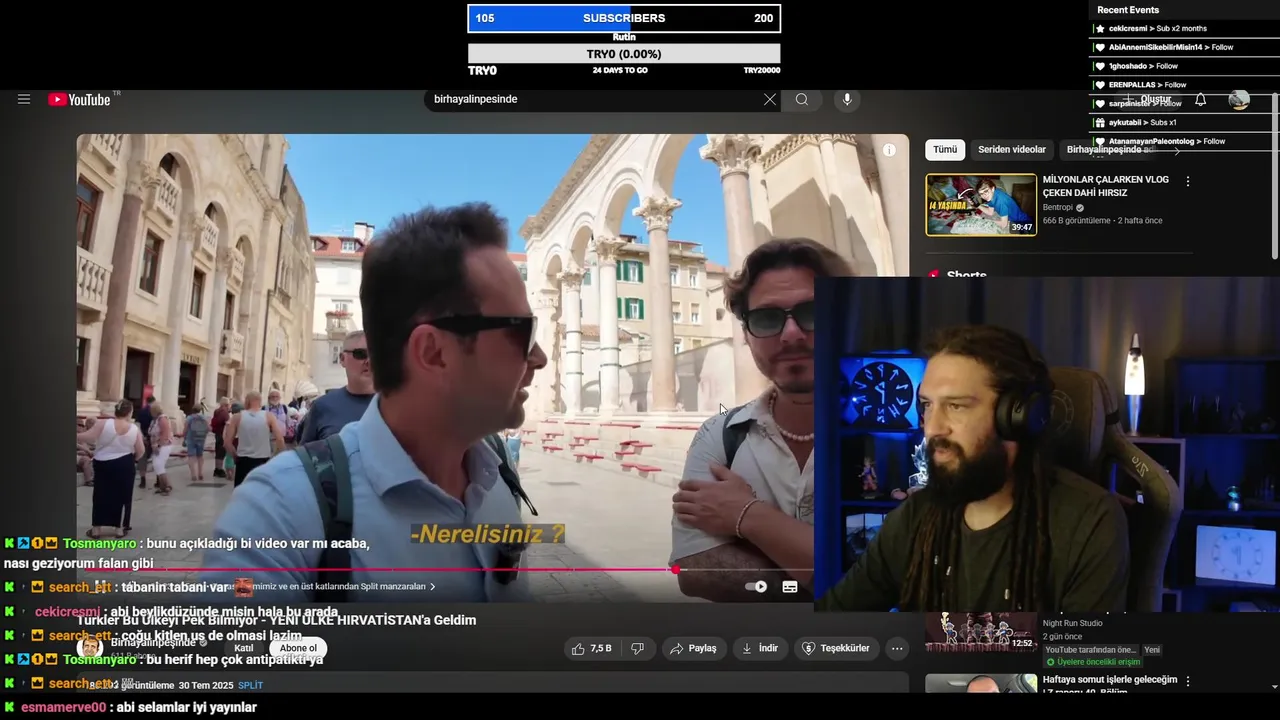Click the Katıl join button

tap(243, 648)
